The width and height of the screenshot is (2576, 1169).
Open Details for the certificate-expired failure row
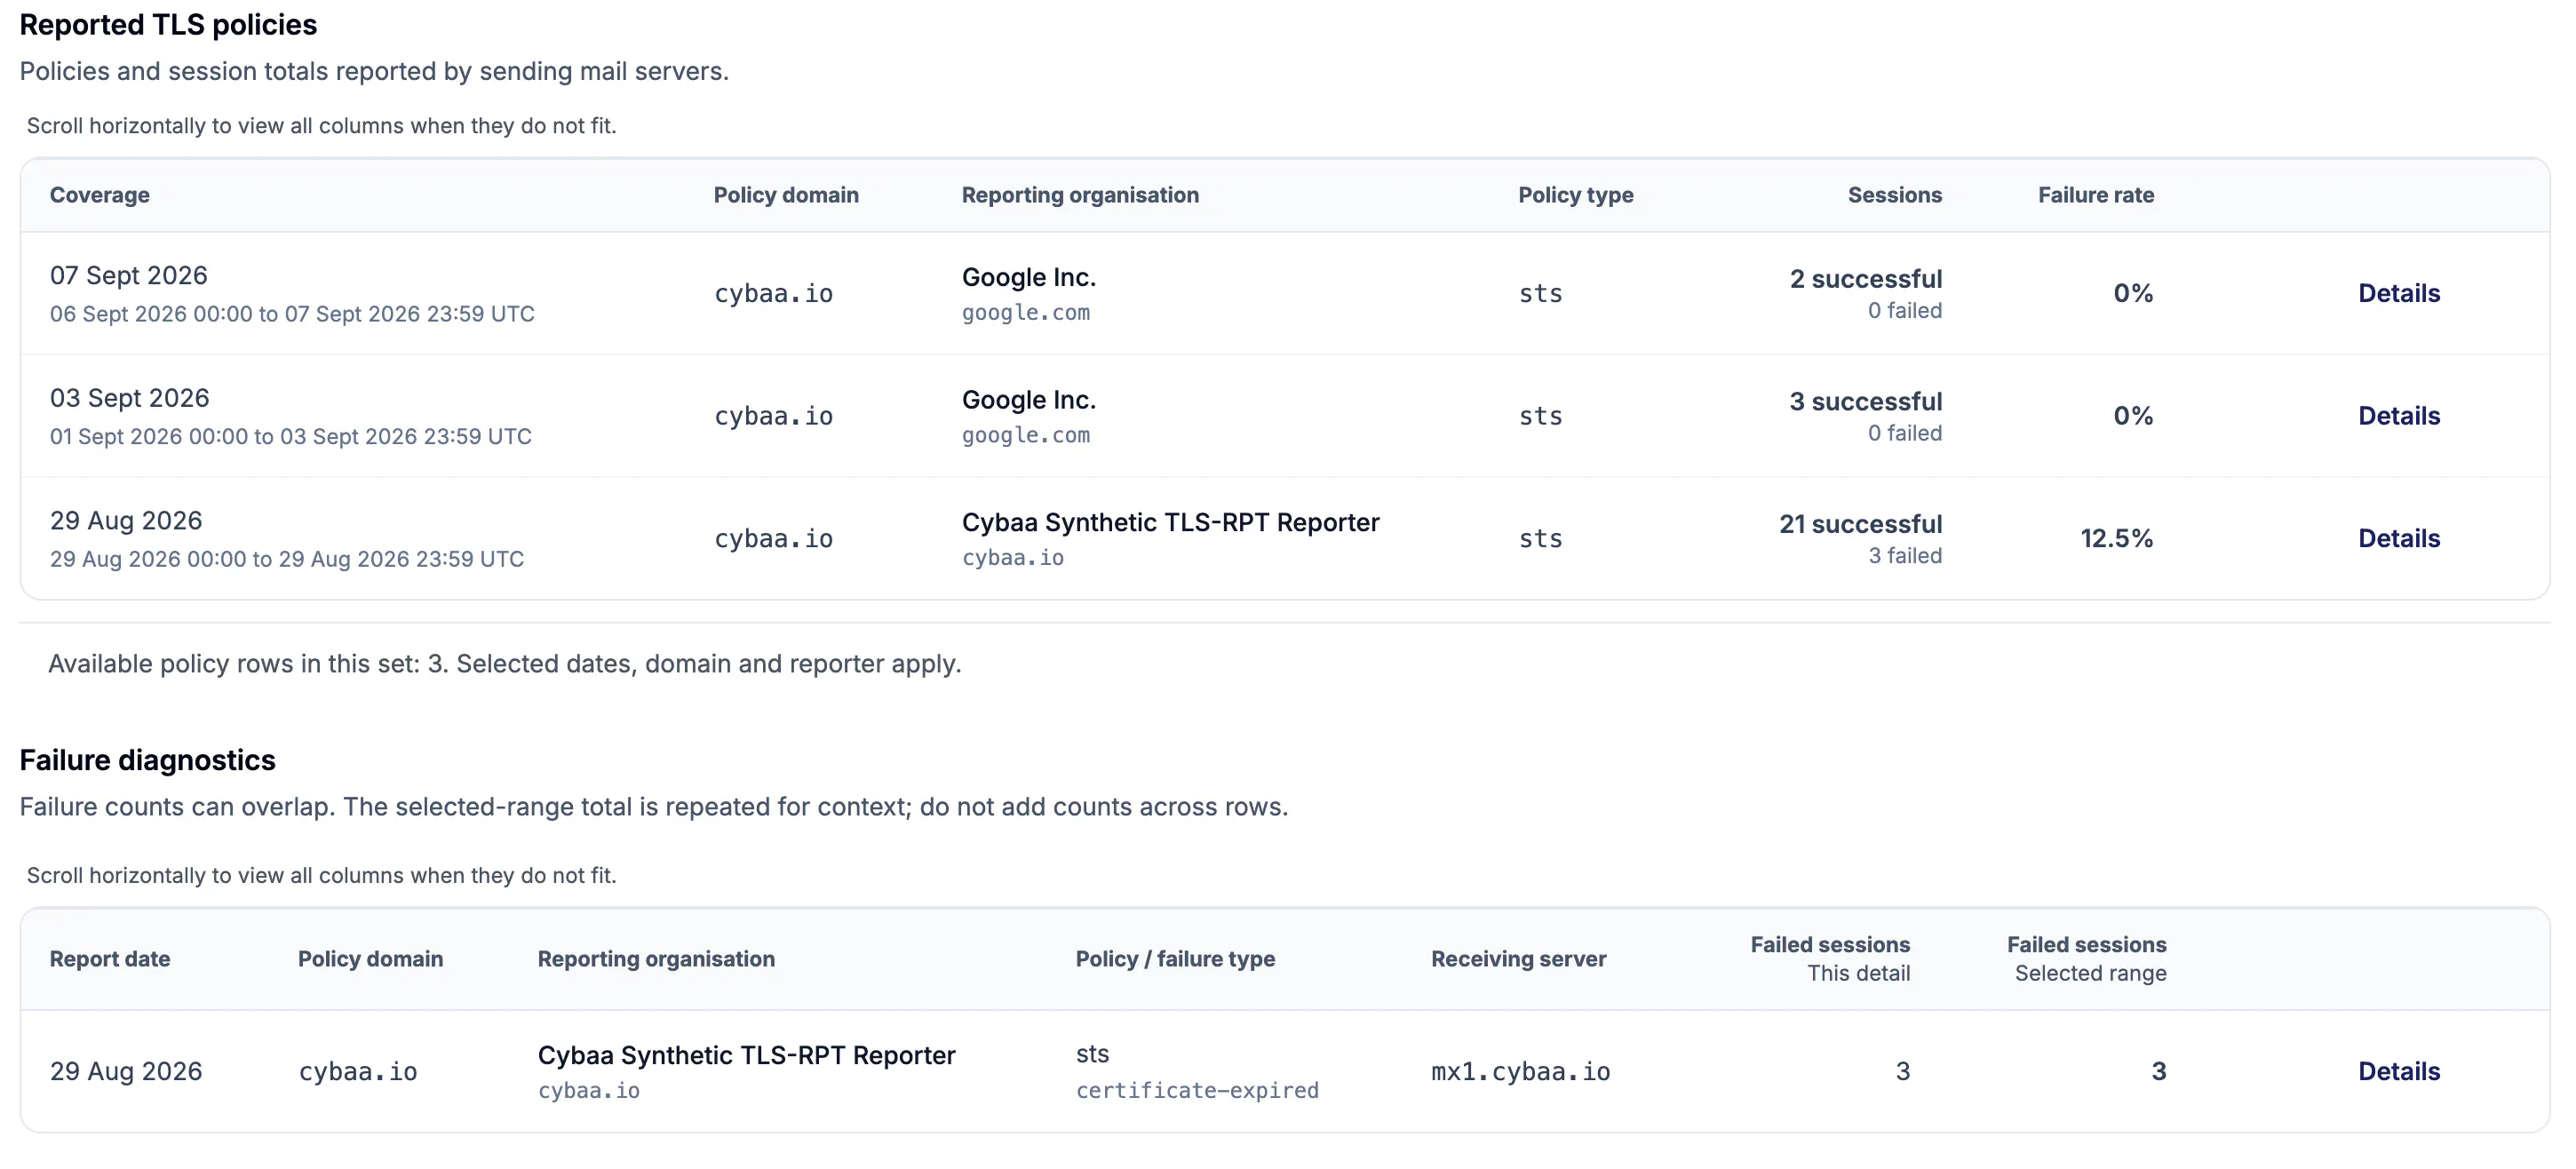click(2398, 1072)
